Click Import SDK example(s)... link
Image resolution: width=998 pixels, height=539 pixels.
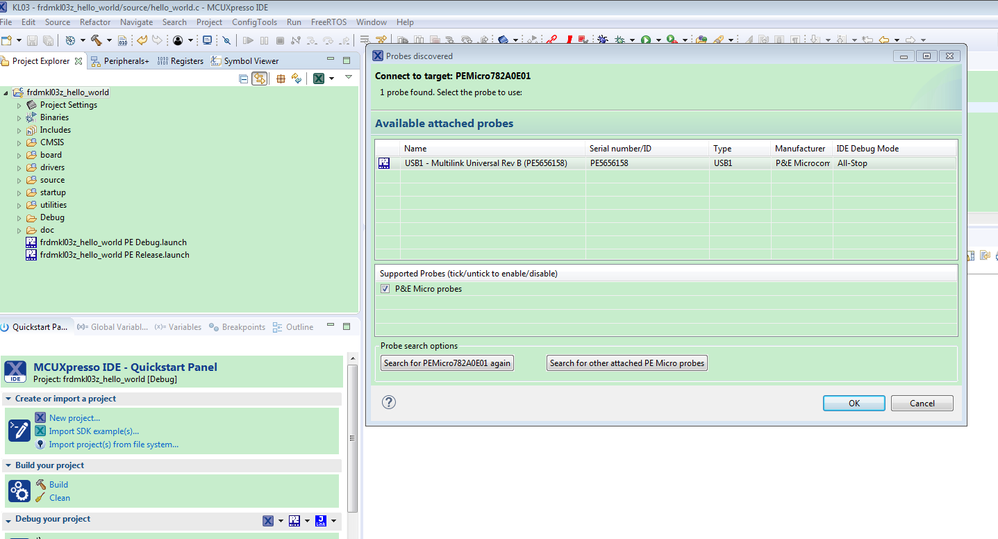tap(94, 431)
